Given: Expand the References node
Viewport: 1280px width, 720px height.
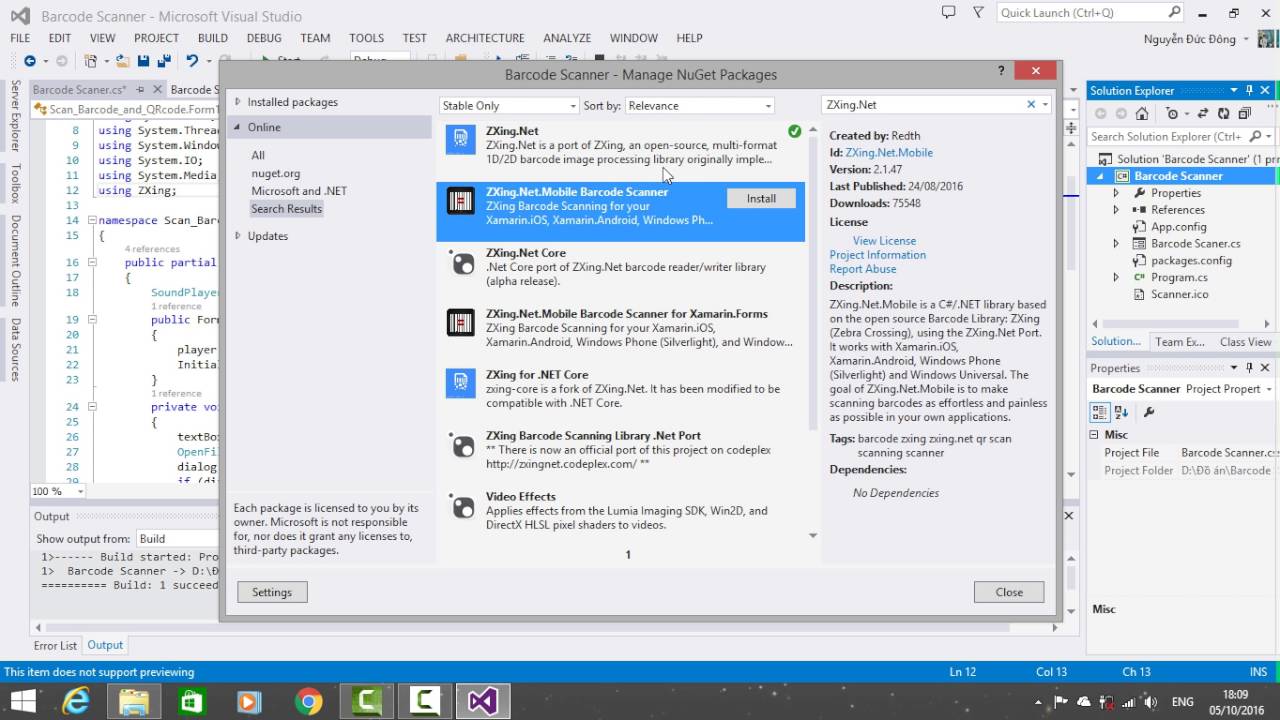Looking at the screenshot, I should pos(1116,210).
